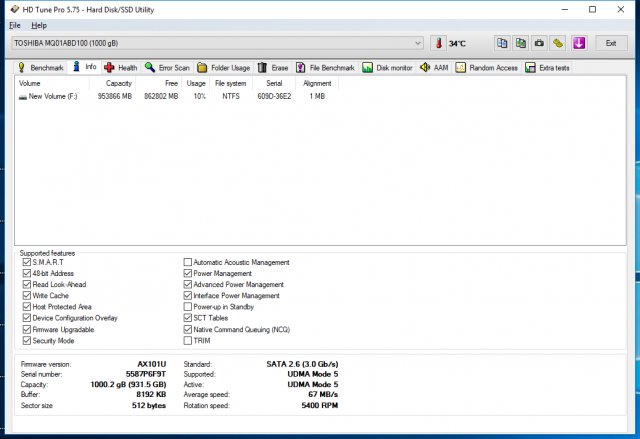This screenshot has height=439, width=640.
Task: Click the copy screenshot to clipboard icon
Action: (520, 44)
